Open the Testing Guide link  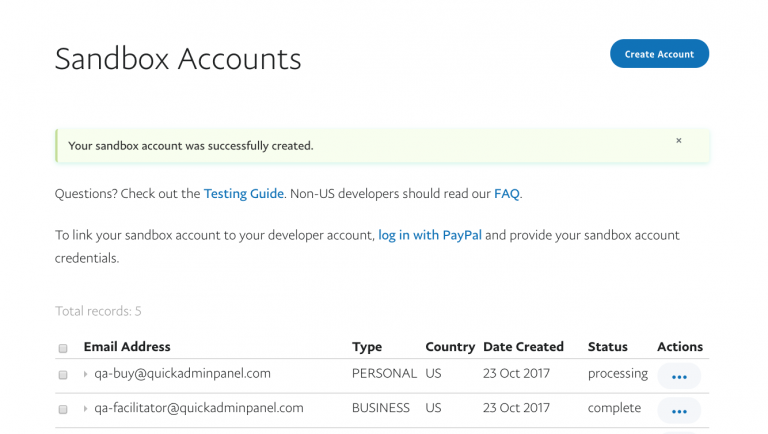244,193
